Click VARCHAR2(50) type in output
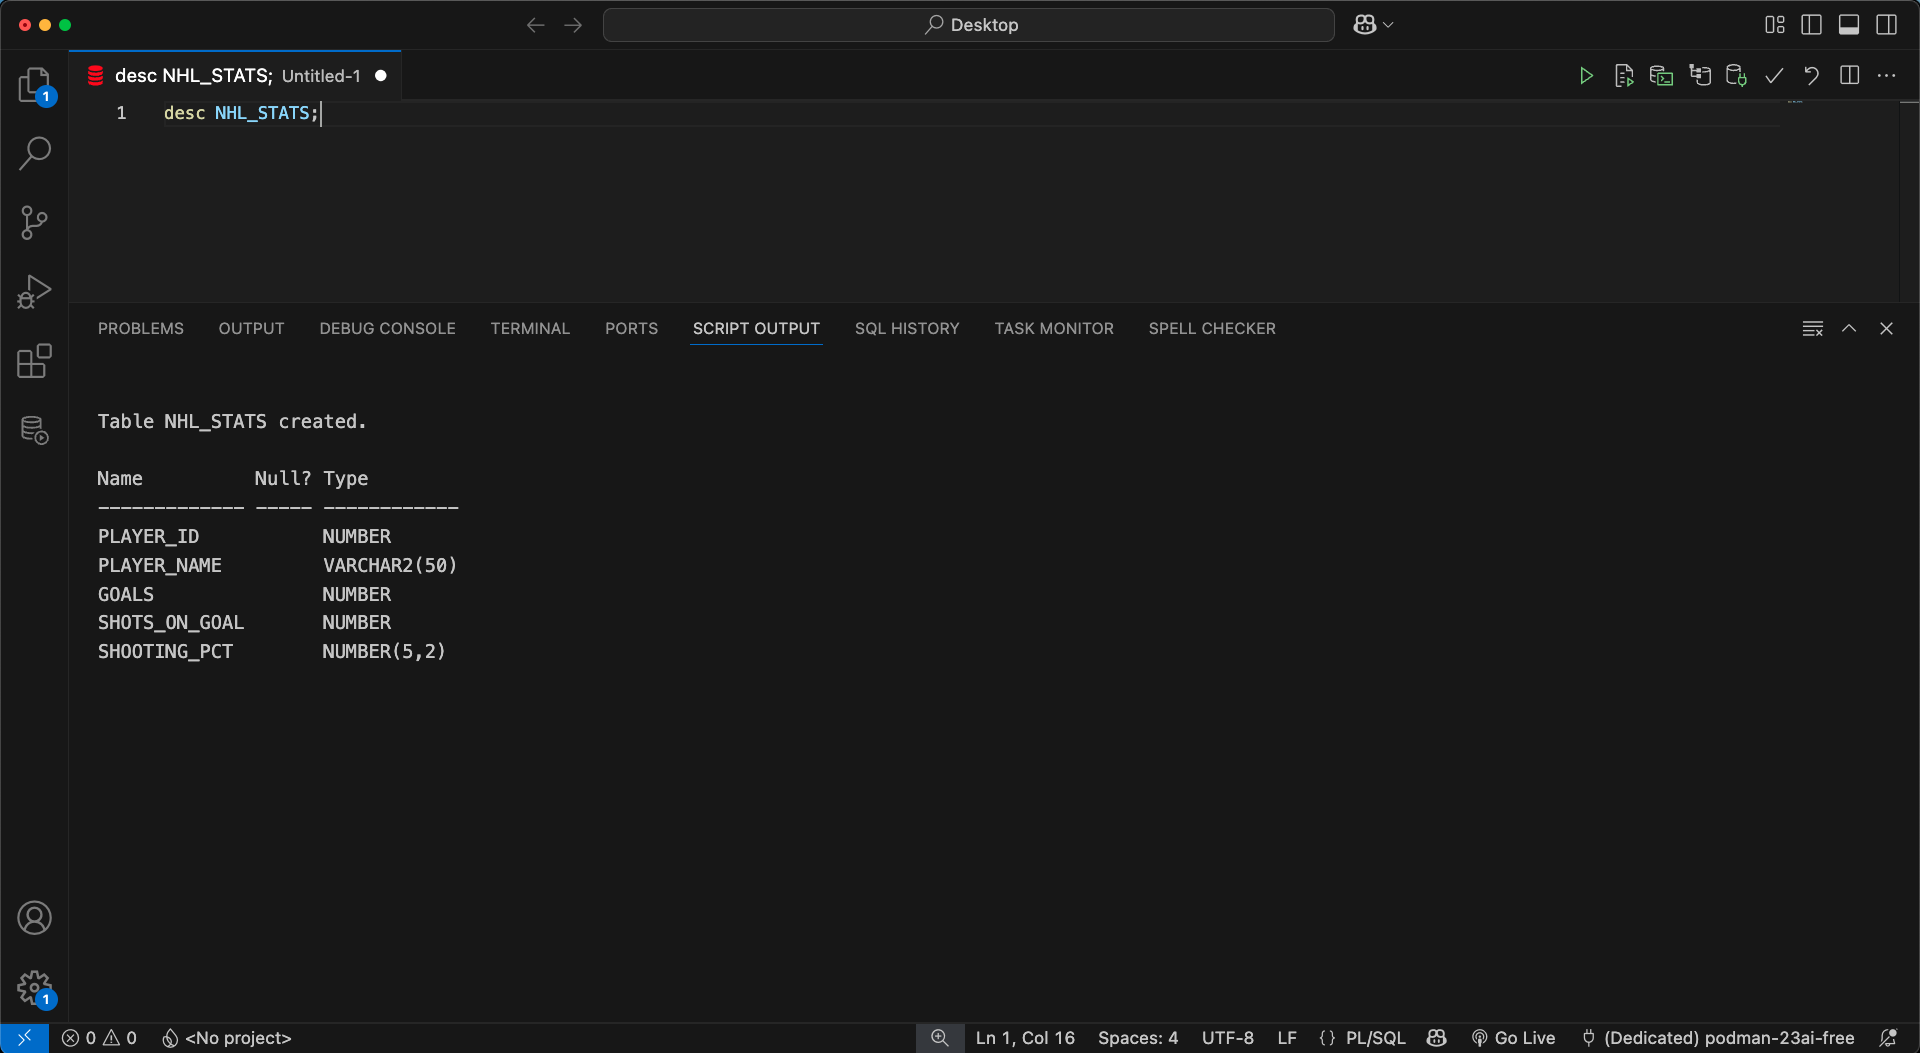 390,565
